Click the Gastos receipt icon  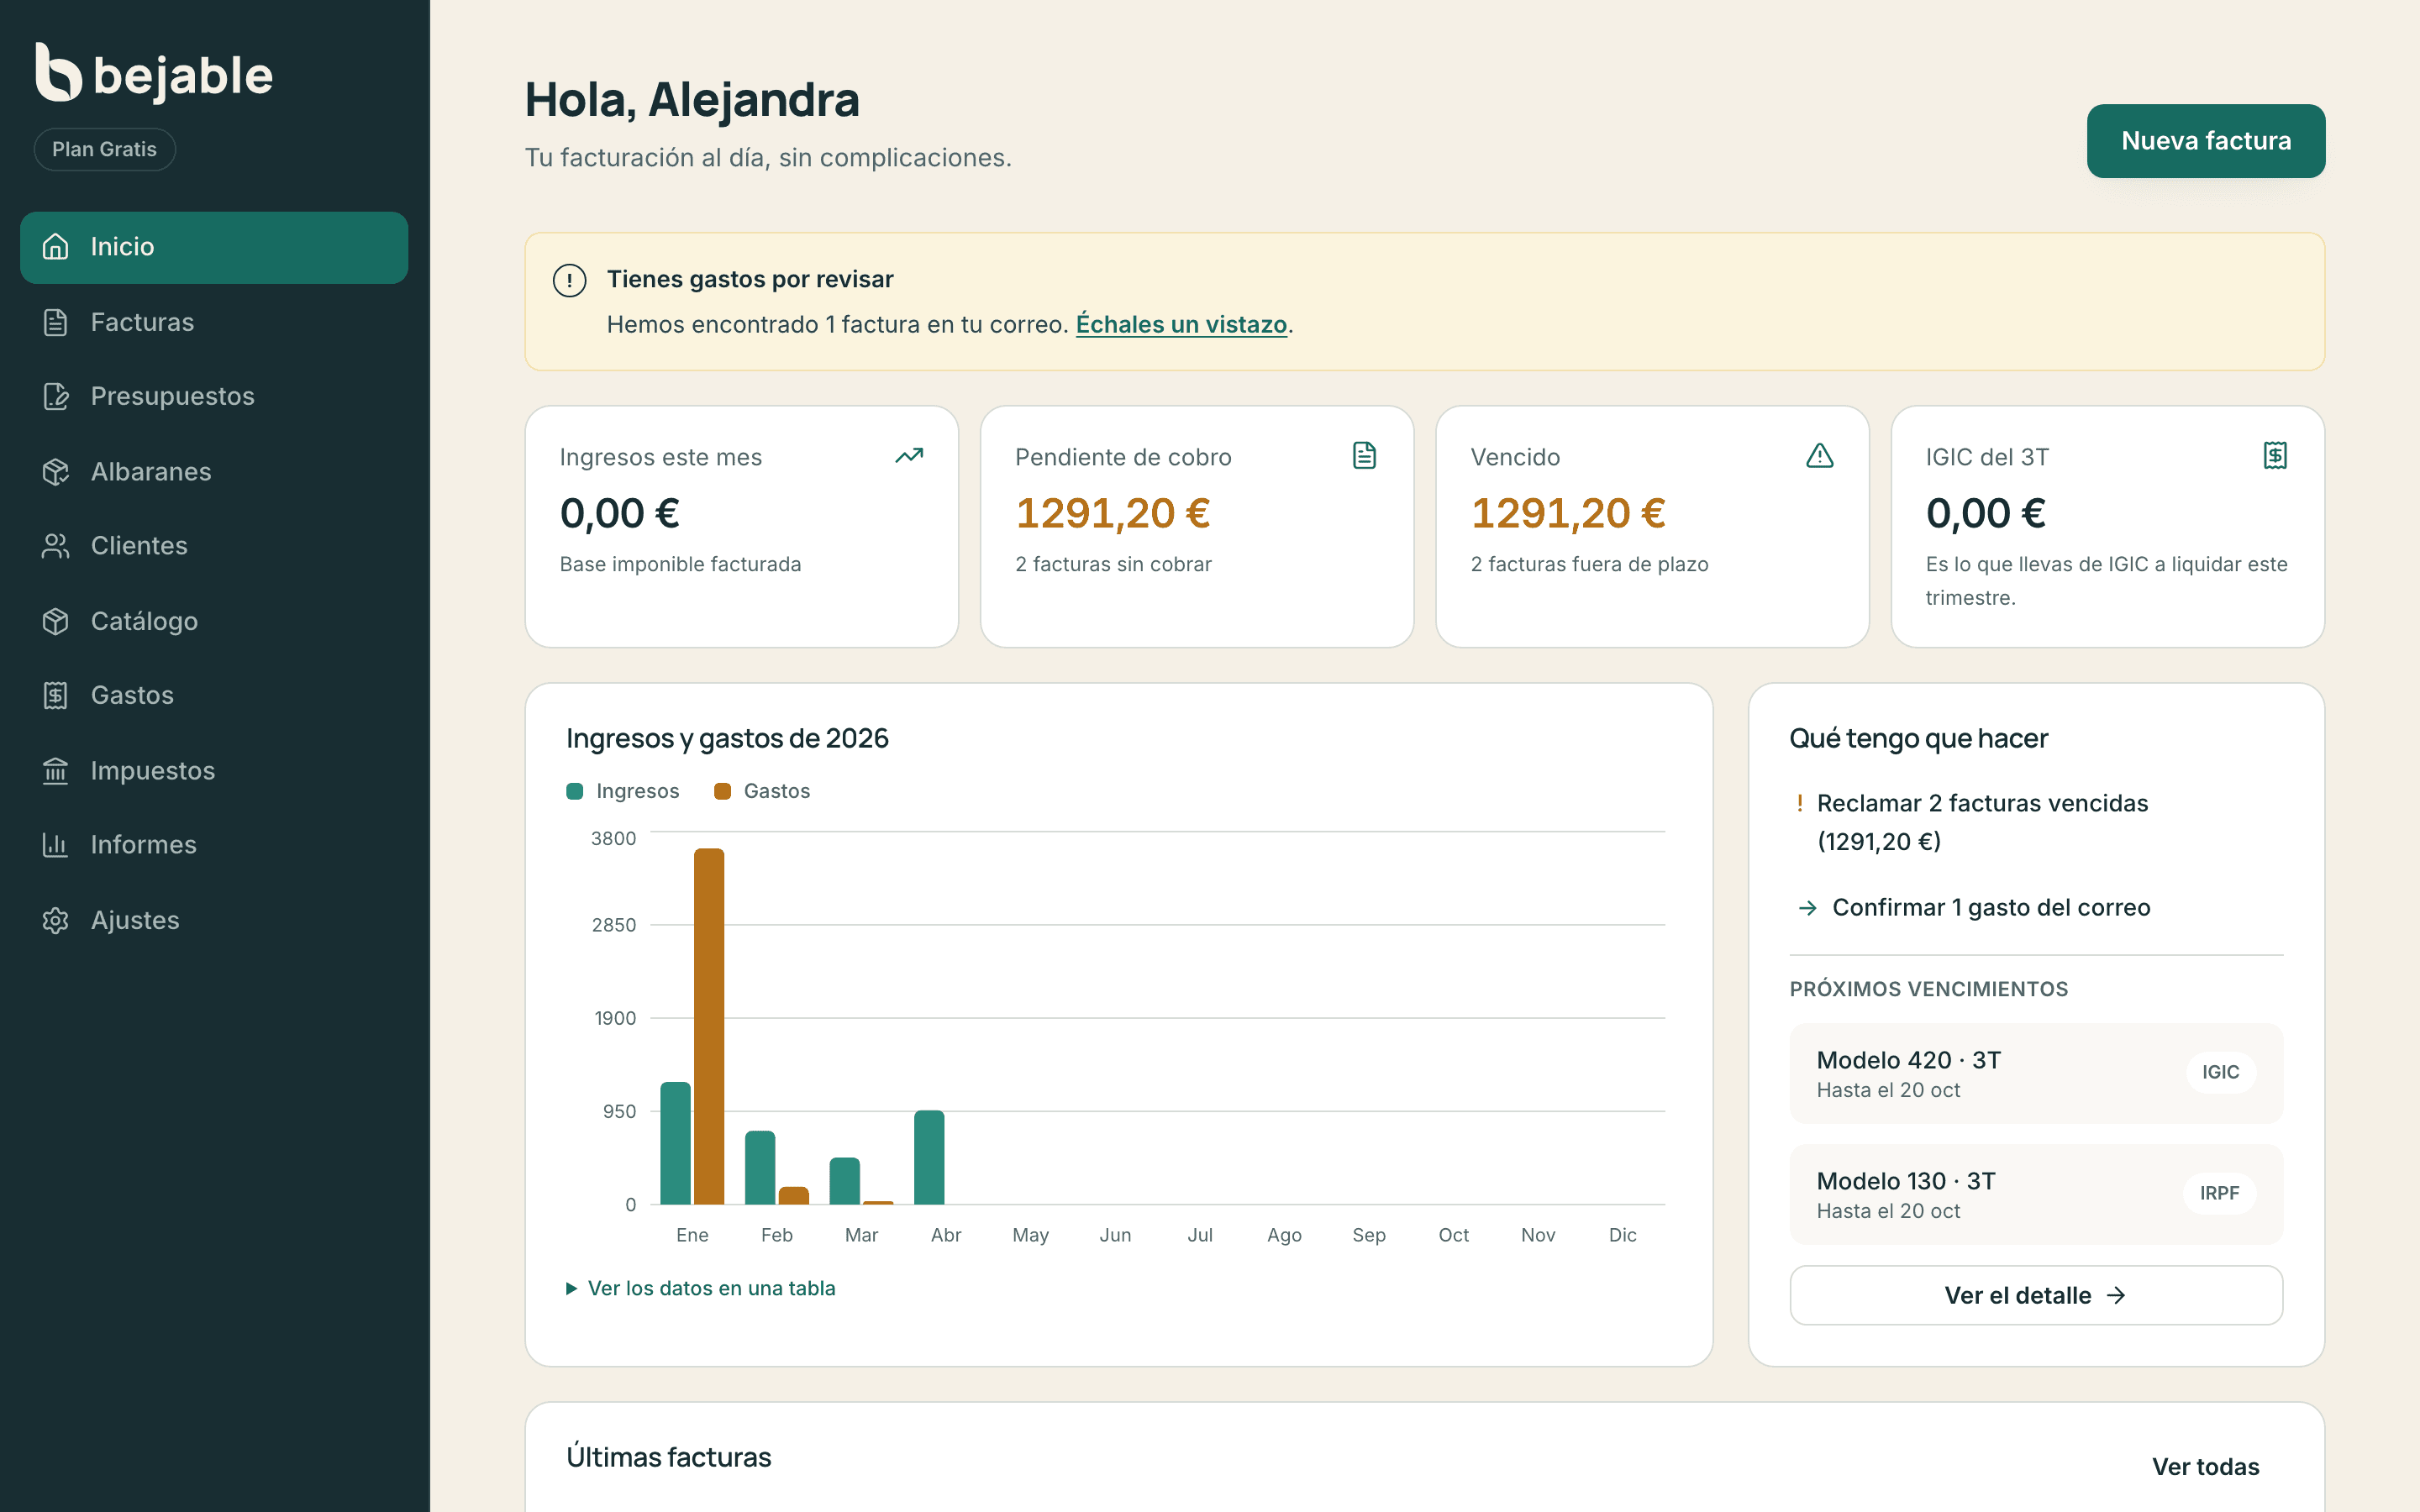55,695
